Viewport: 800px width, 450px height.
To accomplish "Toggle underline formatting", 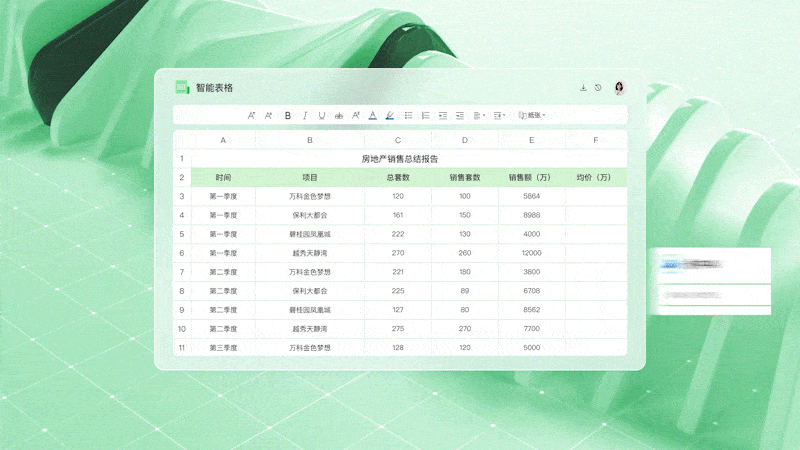I will [x=322, y=116].
